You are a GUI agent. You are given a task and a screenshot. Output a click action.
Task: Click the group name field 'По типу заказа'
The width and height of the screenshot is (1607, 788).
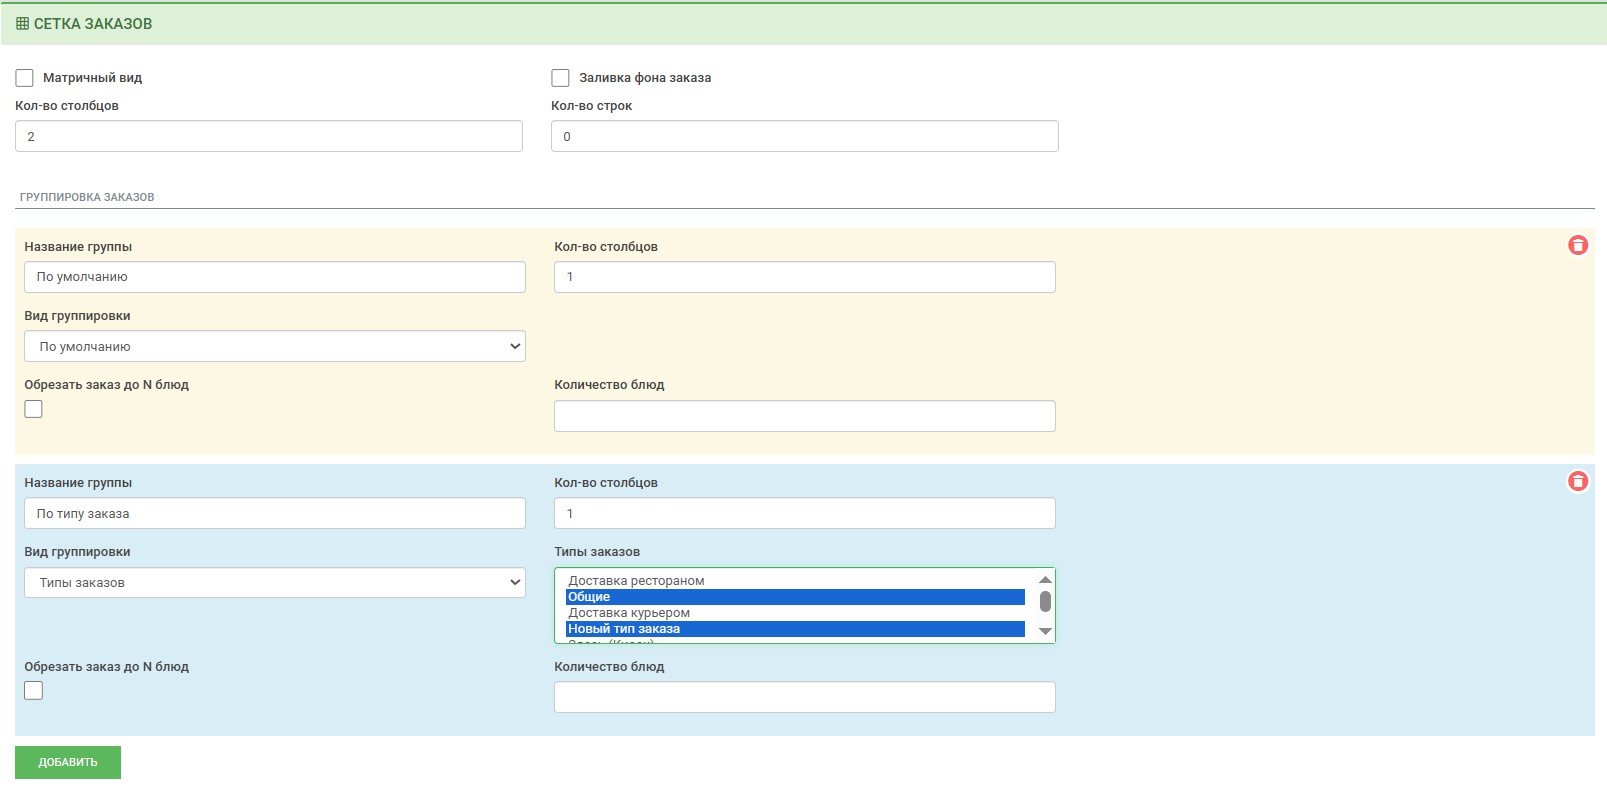pos(274,514)
